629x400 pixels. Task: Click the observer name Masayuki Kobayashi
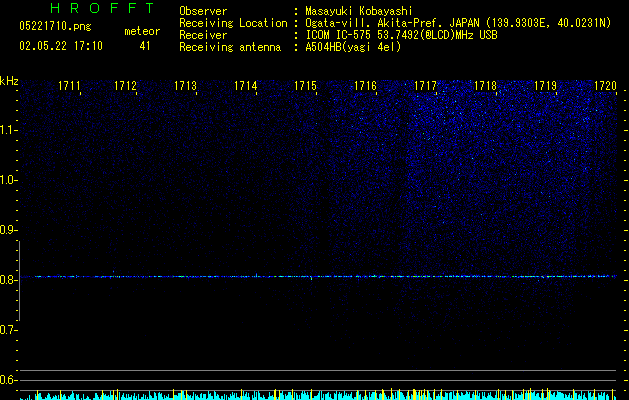pyautogui.click(x=359, y=11)
